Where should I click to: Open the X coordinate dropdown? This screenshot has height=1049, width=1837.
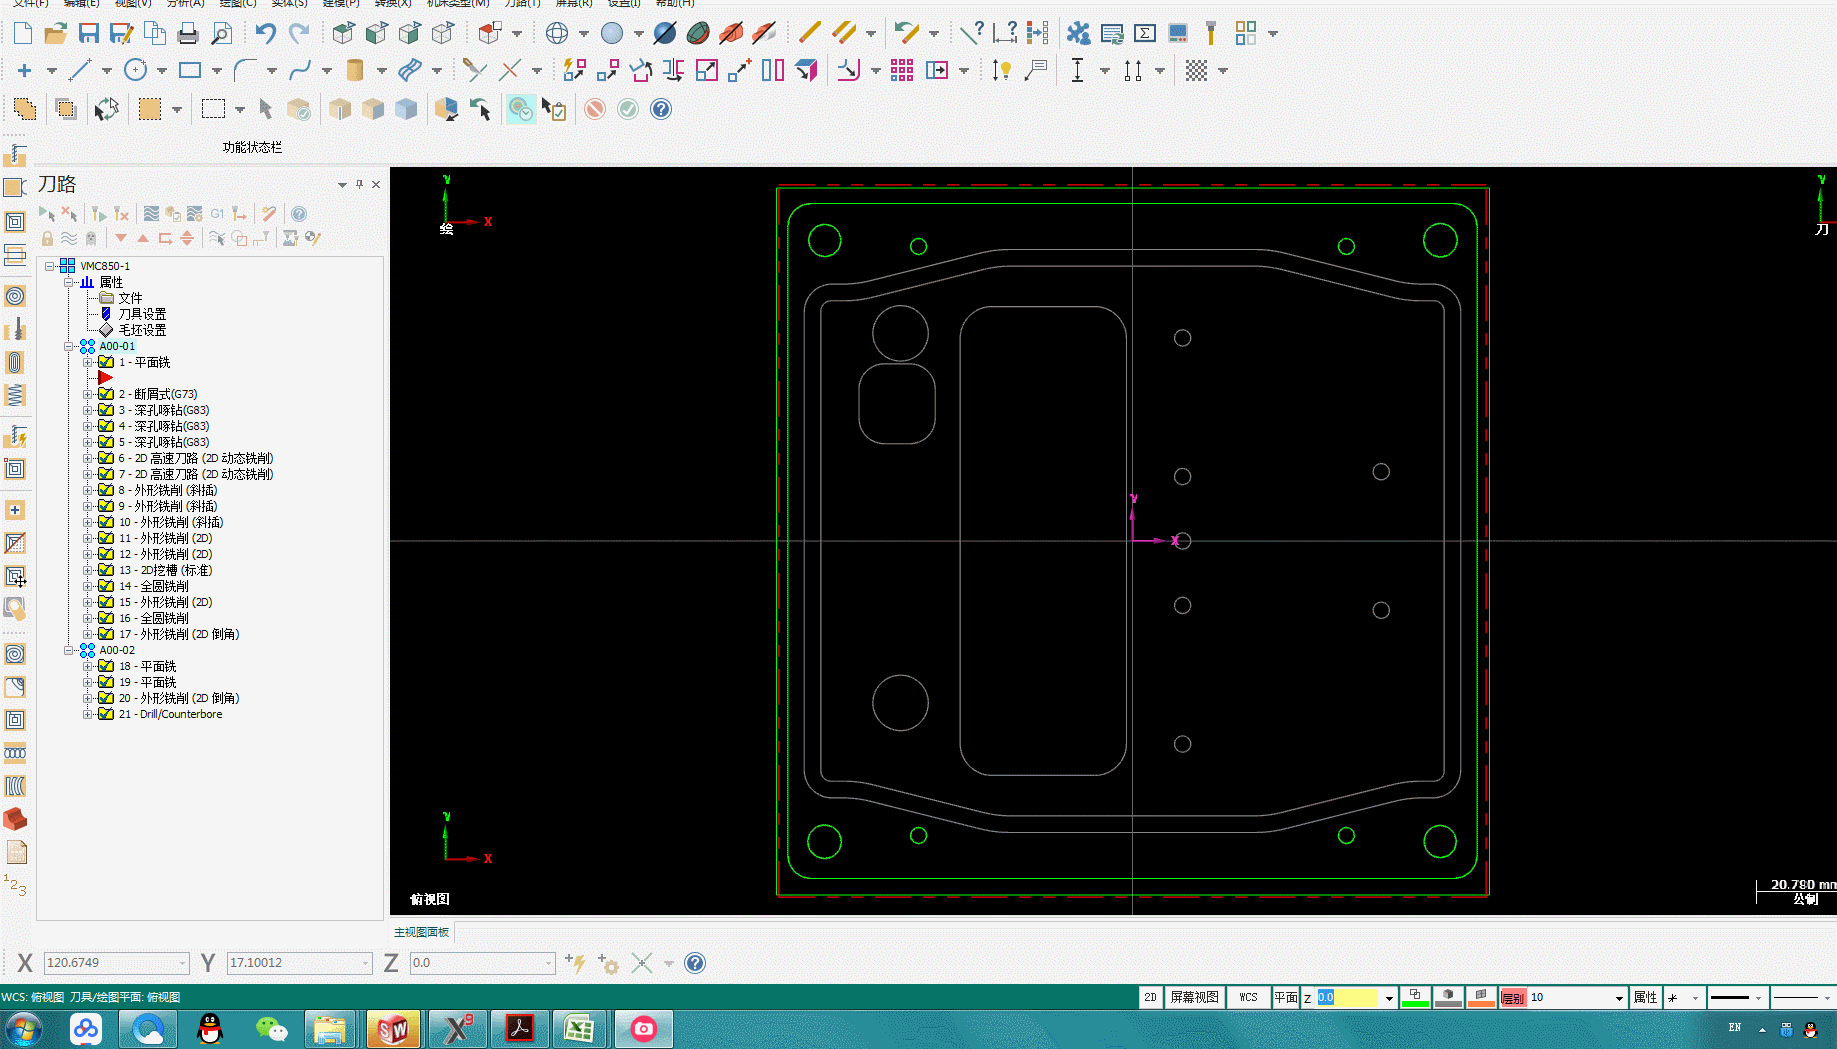coord(182,963)
